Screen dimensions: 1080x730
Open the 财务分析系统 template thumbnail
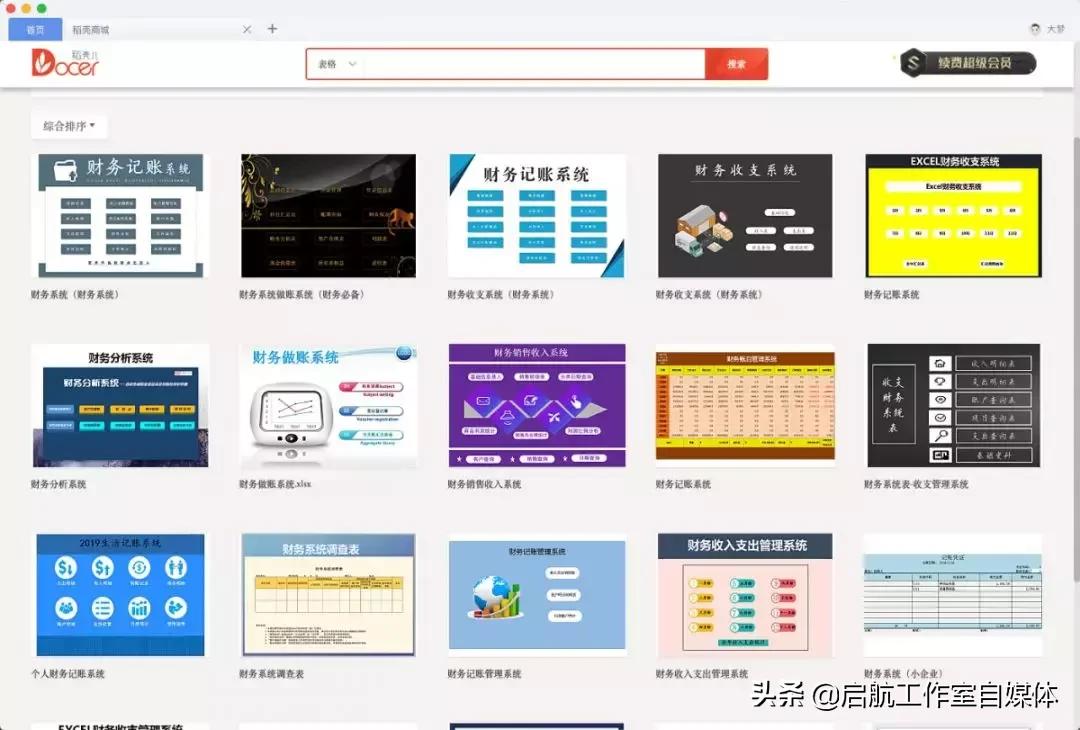[118, 405]
